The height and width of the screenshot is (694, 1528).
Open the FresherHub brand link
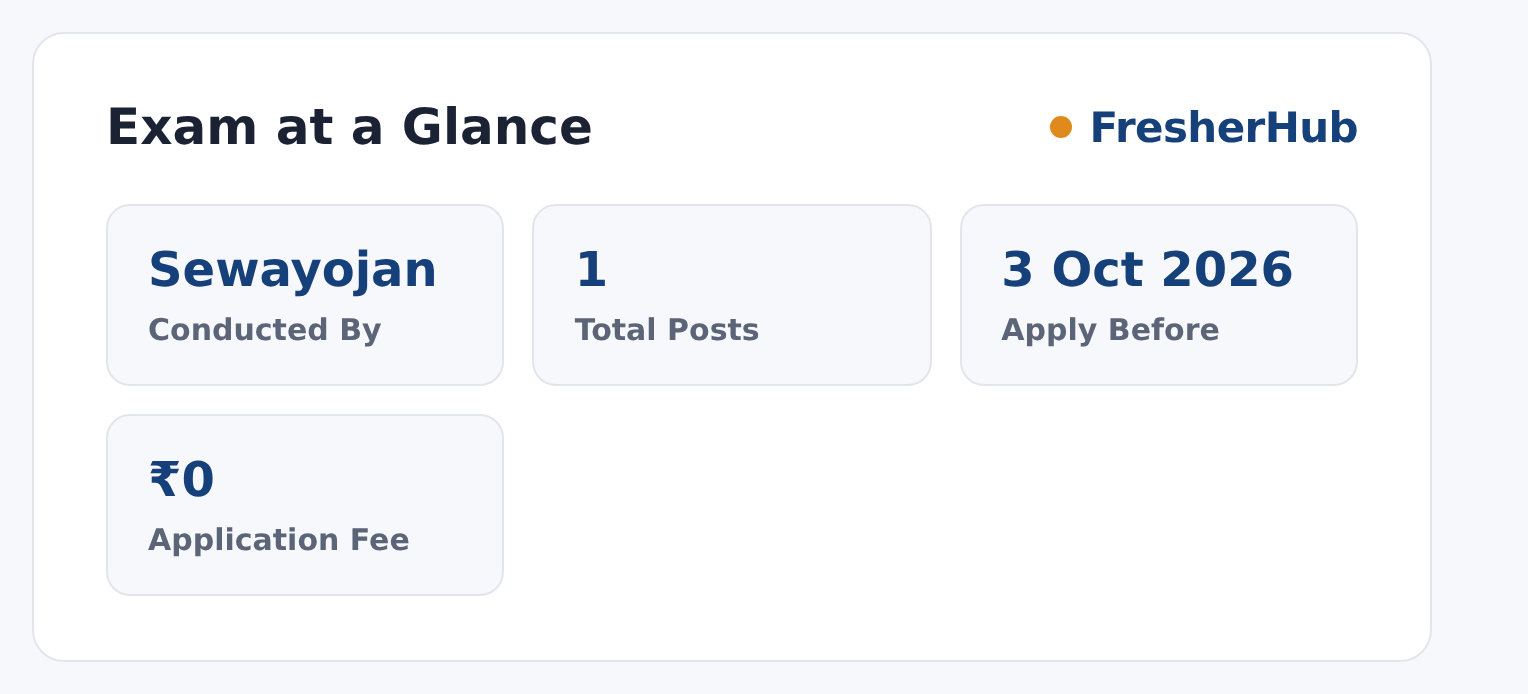pos(1223,128)
